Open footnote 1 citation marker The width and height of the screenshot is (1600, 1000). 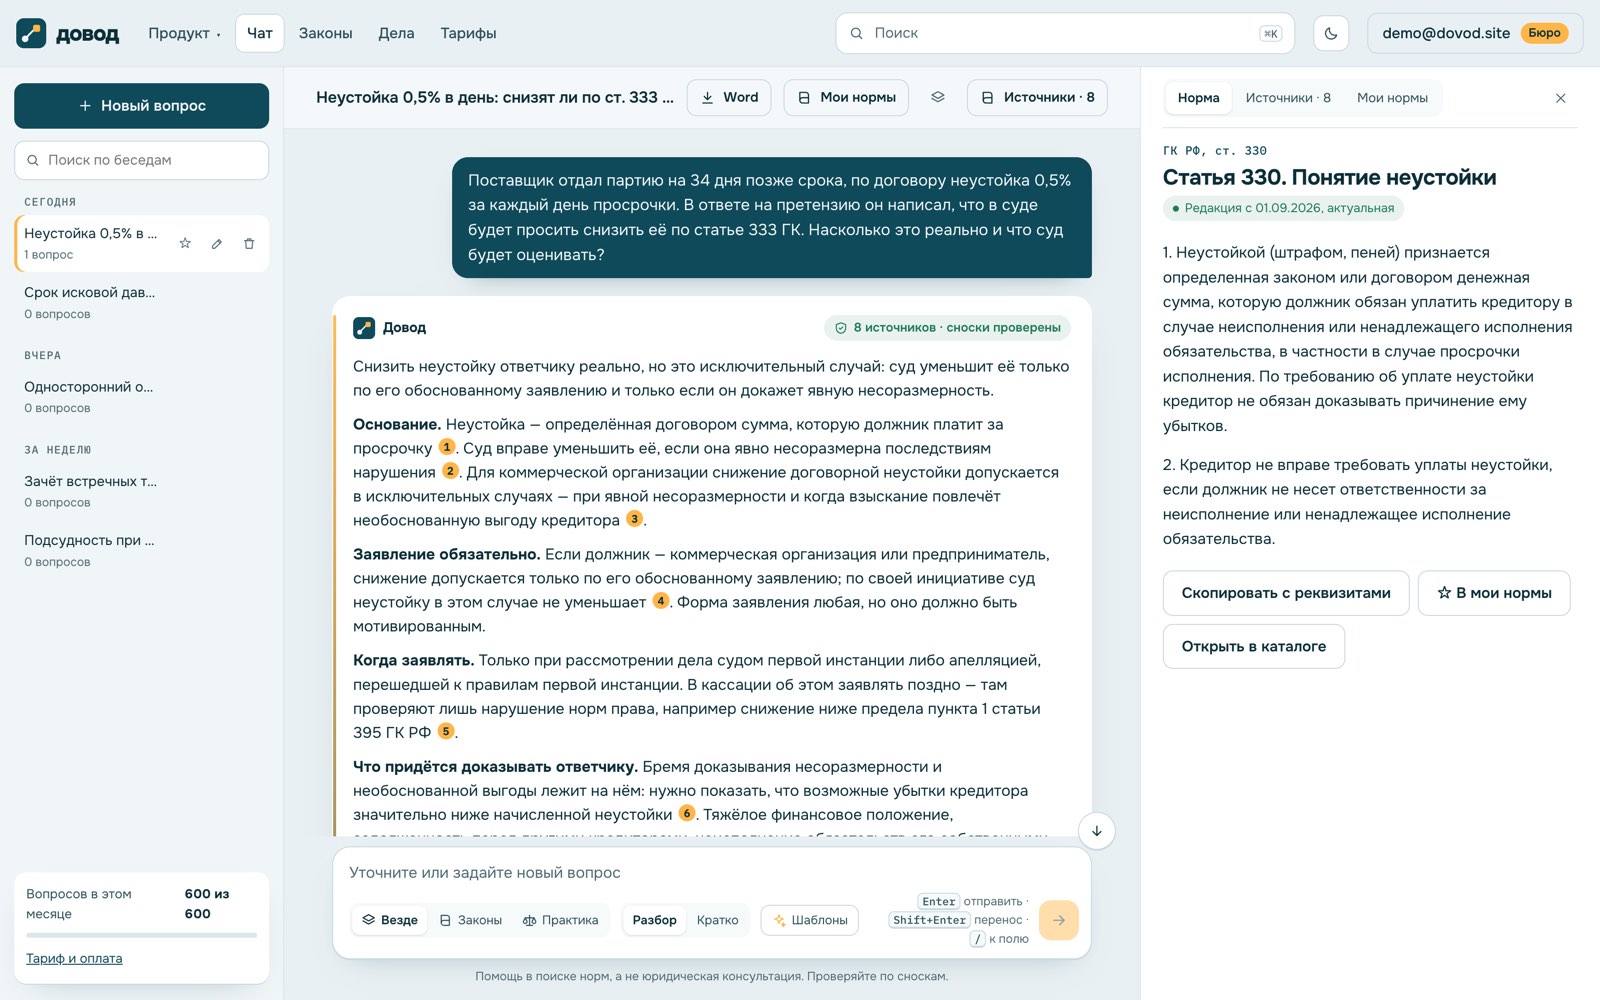coord(447,447)
